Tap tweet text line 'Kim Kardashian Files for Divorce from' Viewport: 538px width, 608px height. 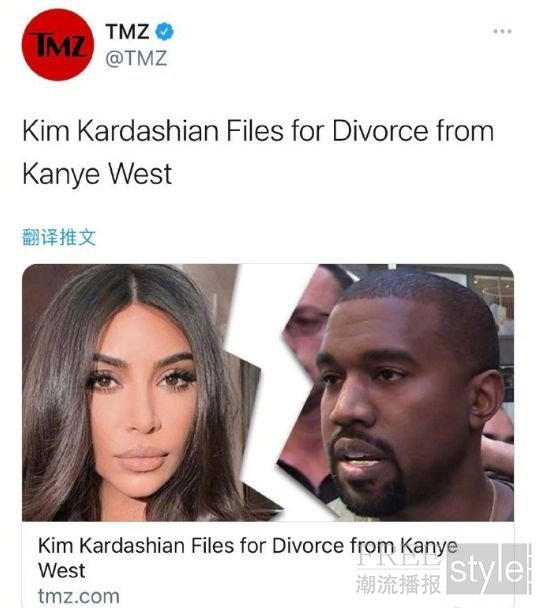[x=258, y=131]
